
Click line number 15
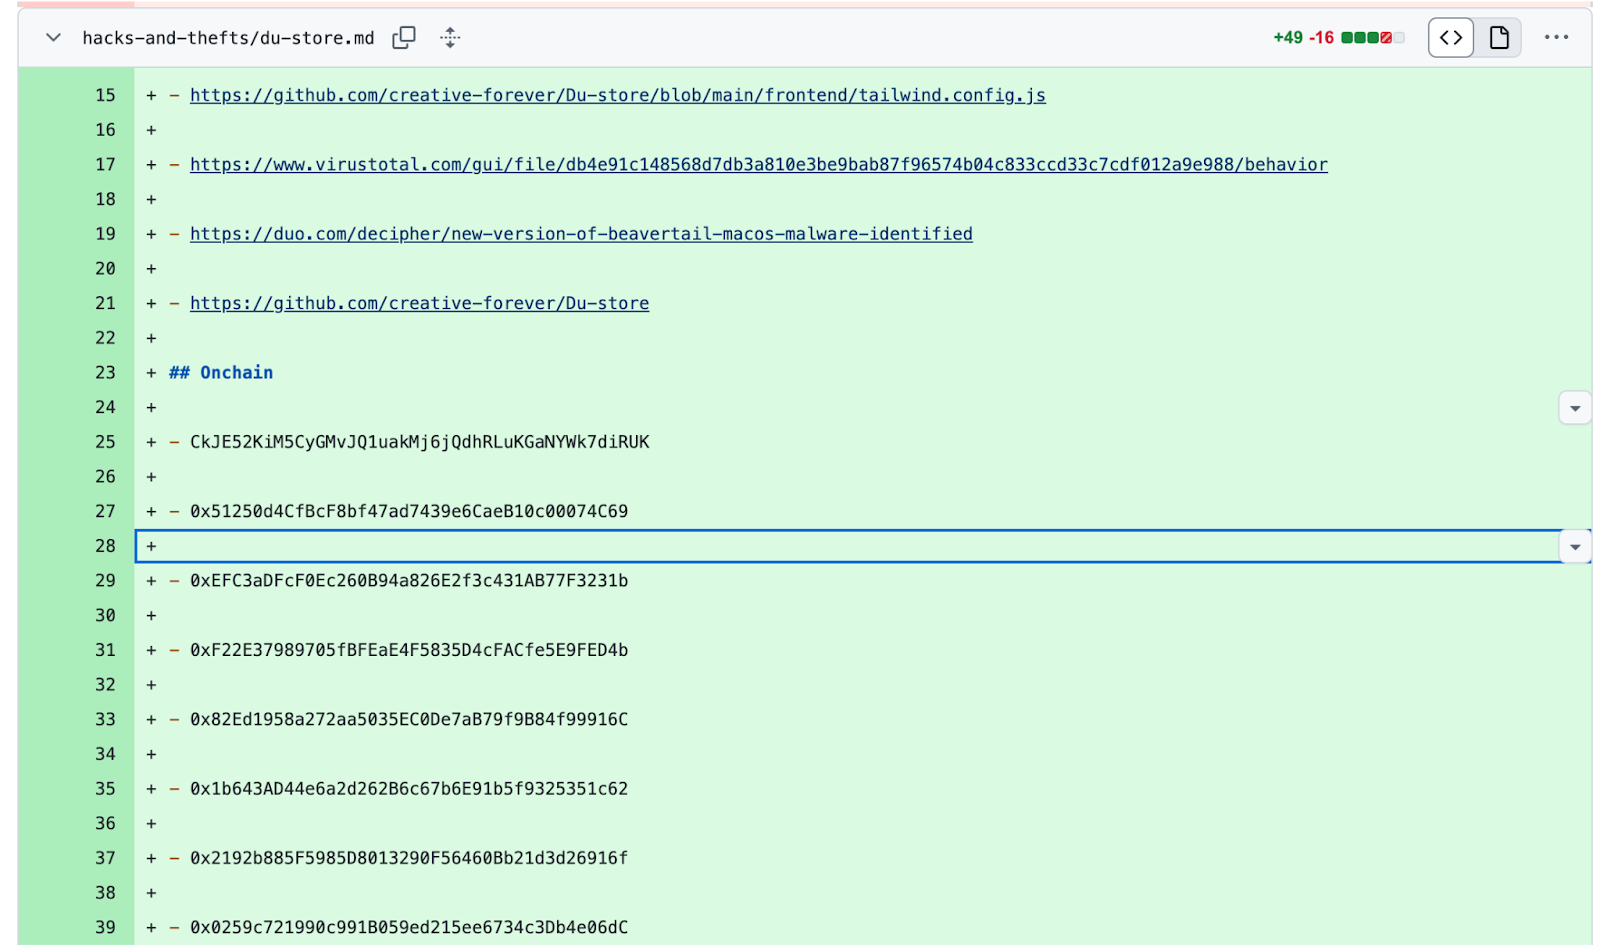point(105,95)
